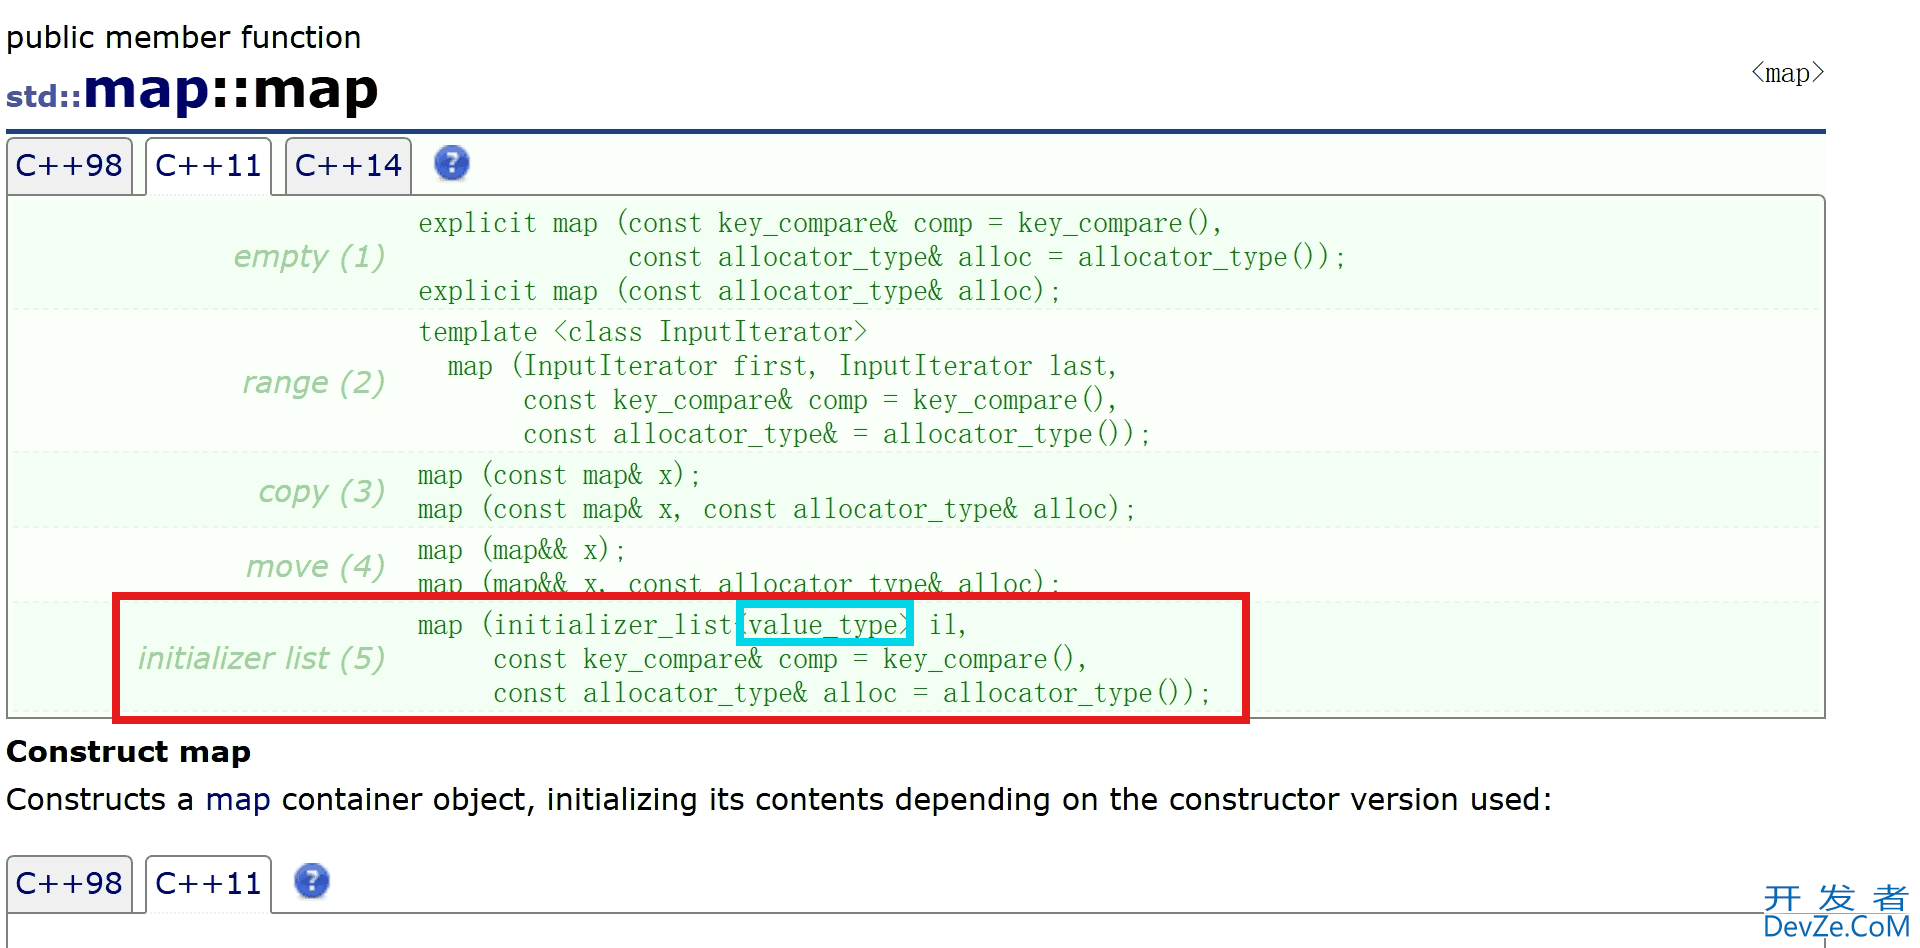Click 'map (map&& x);' line
Viewport: 1920px width, 948px height.
point(522,550)
